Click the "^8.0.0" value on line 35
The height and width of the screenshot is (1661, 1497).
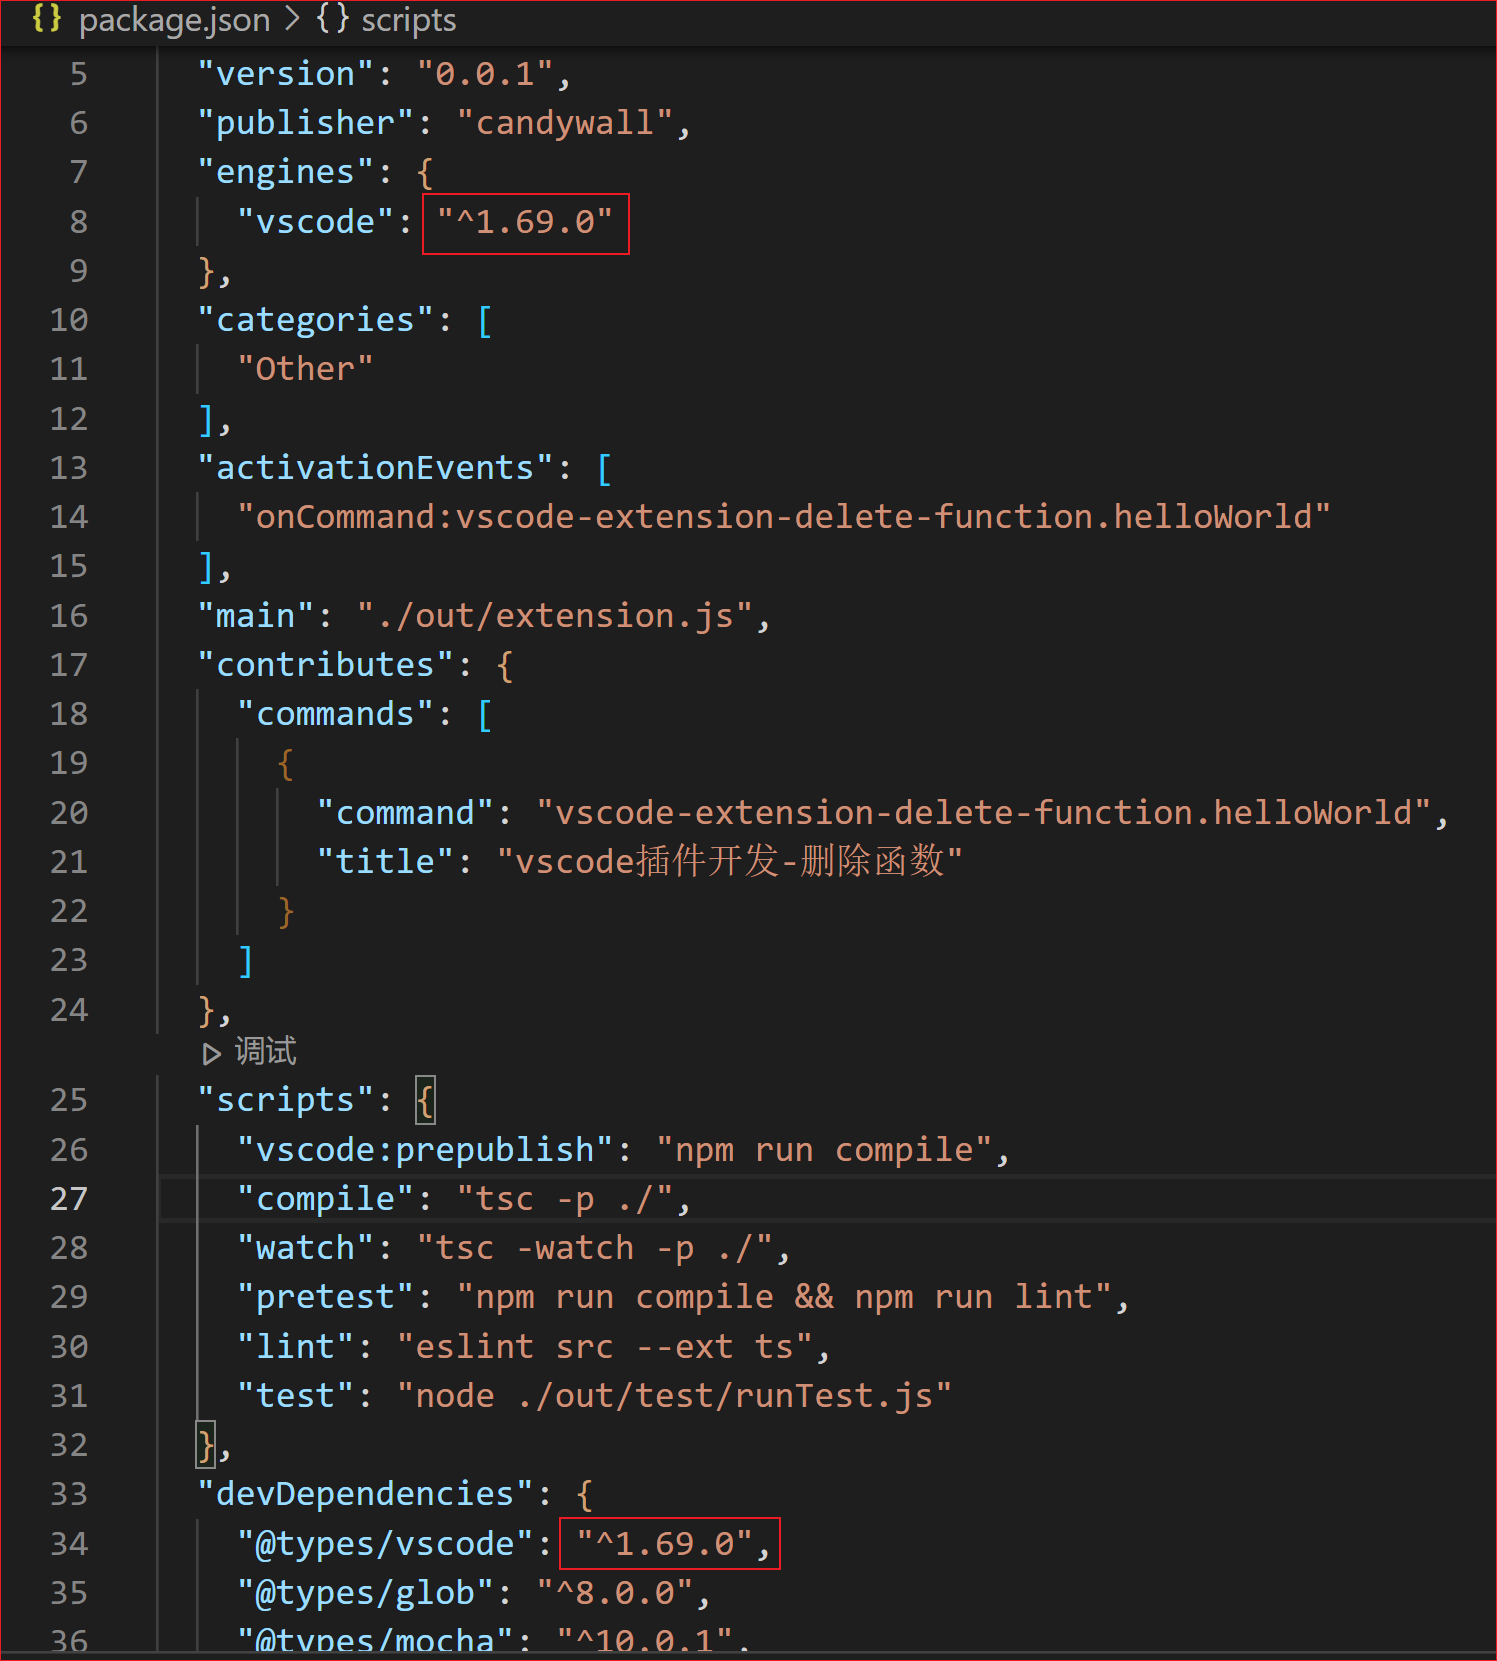click(x=615, y=1593)
